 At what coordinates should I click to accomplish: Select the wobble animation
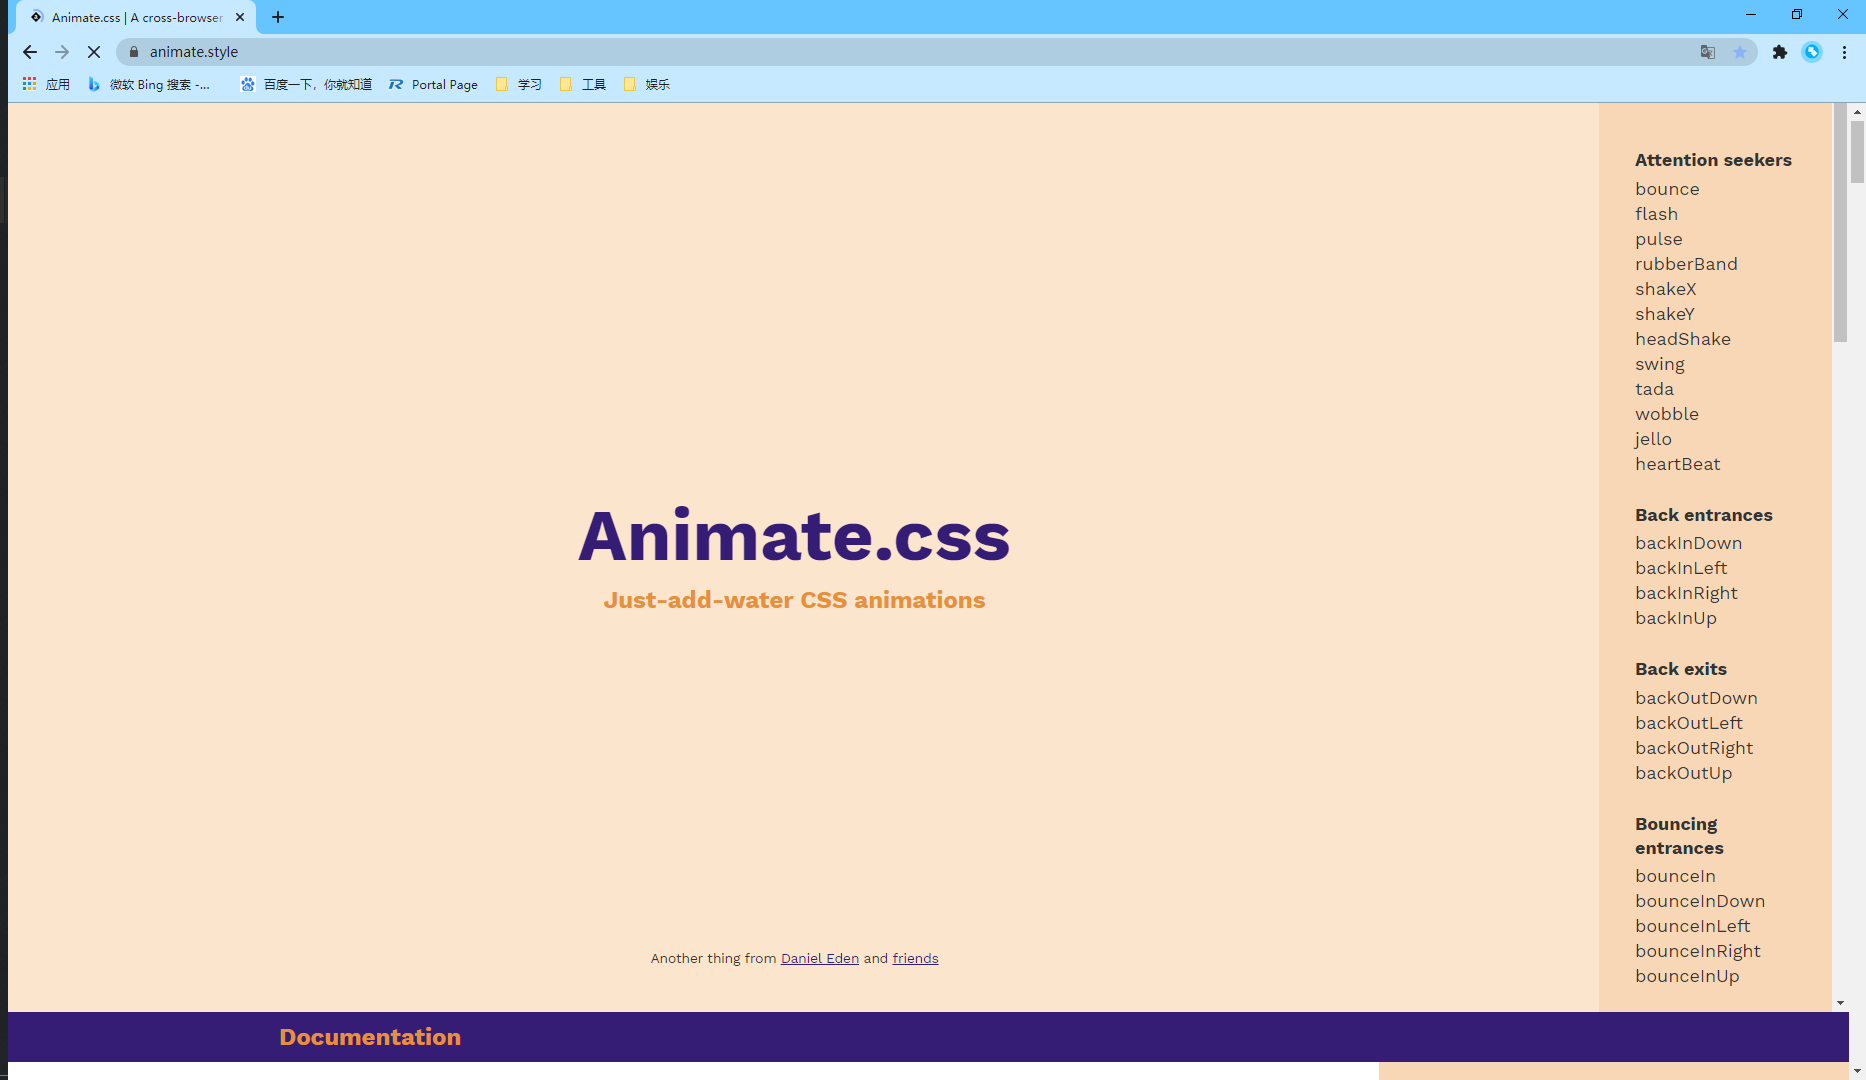pos(1667,414)
